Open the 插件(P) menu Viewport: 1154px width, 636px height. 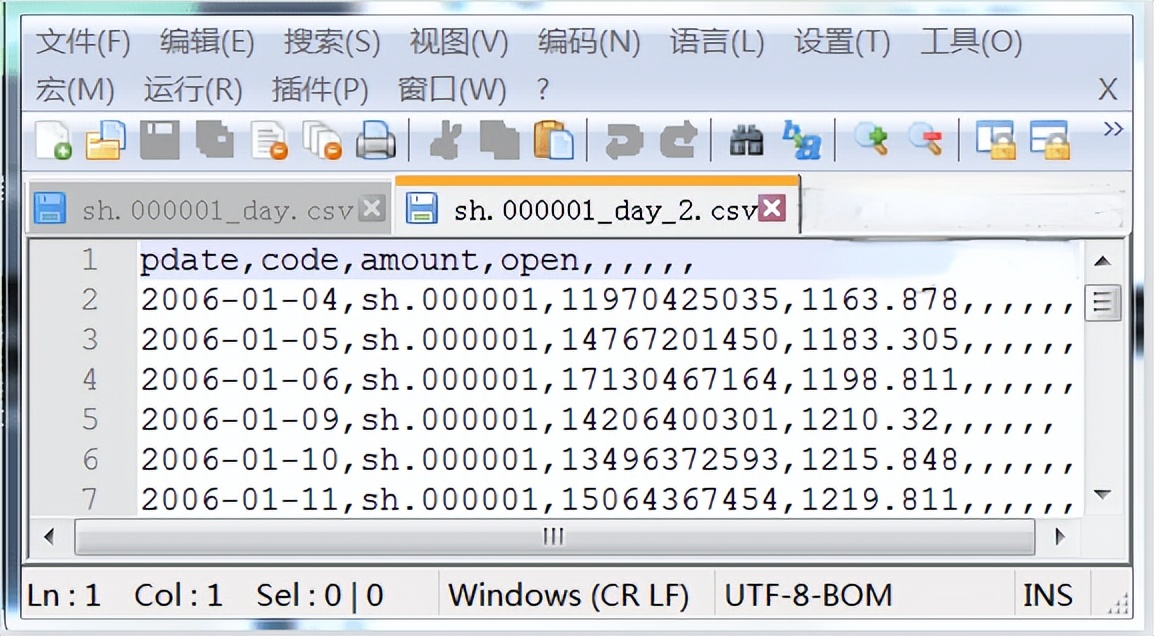tap(320, 90)
